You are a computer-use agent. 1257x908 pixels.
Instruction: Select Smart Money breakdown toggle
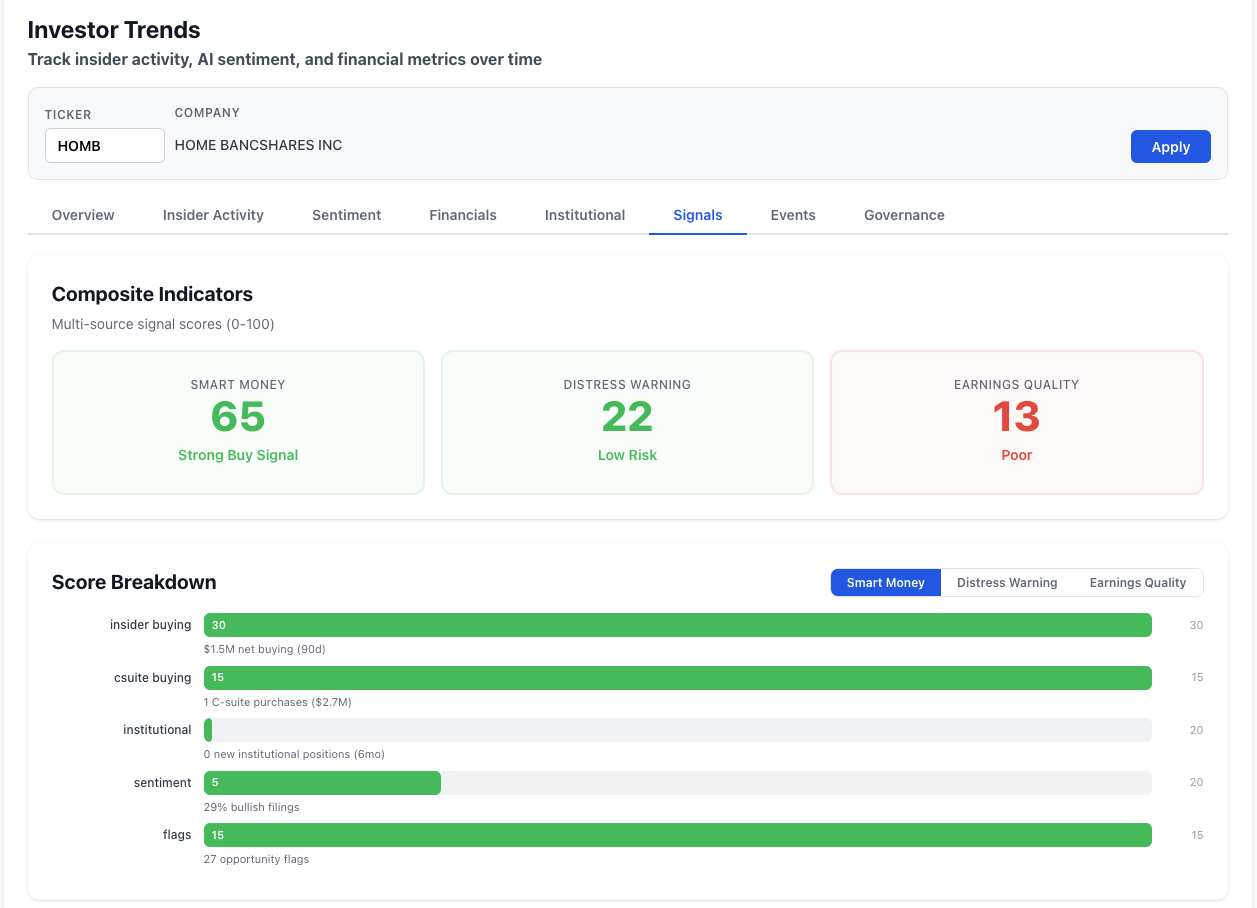pyautogui.click(x=885, y=583)
